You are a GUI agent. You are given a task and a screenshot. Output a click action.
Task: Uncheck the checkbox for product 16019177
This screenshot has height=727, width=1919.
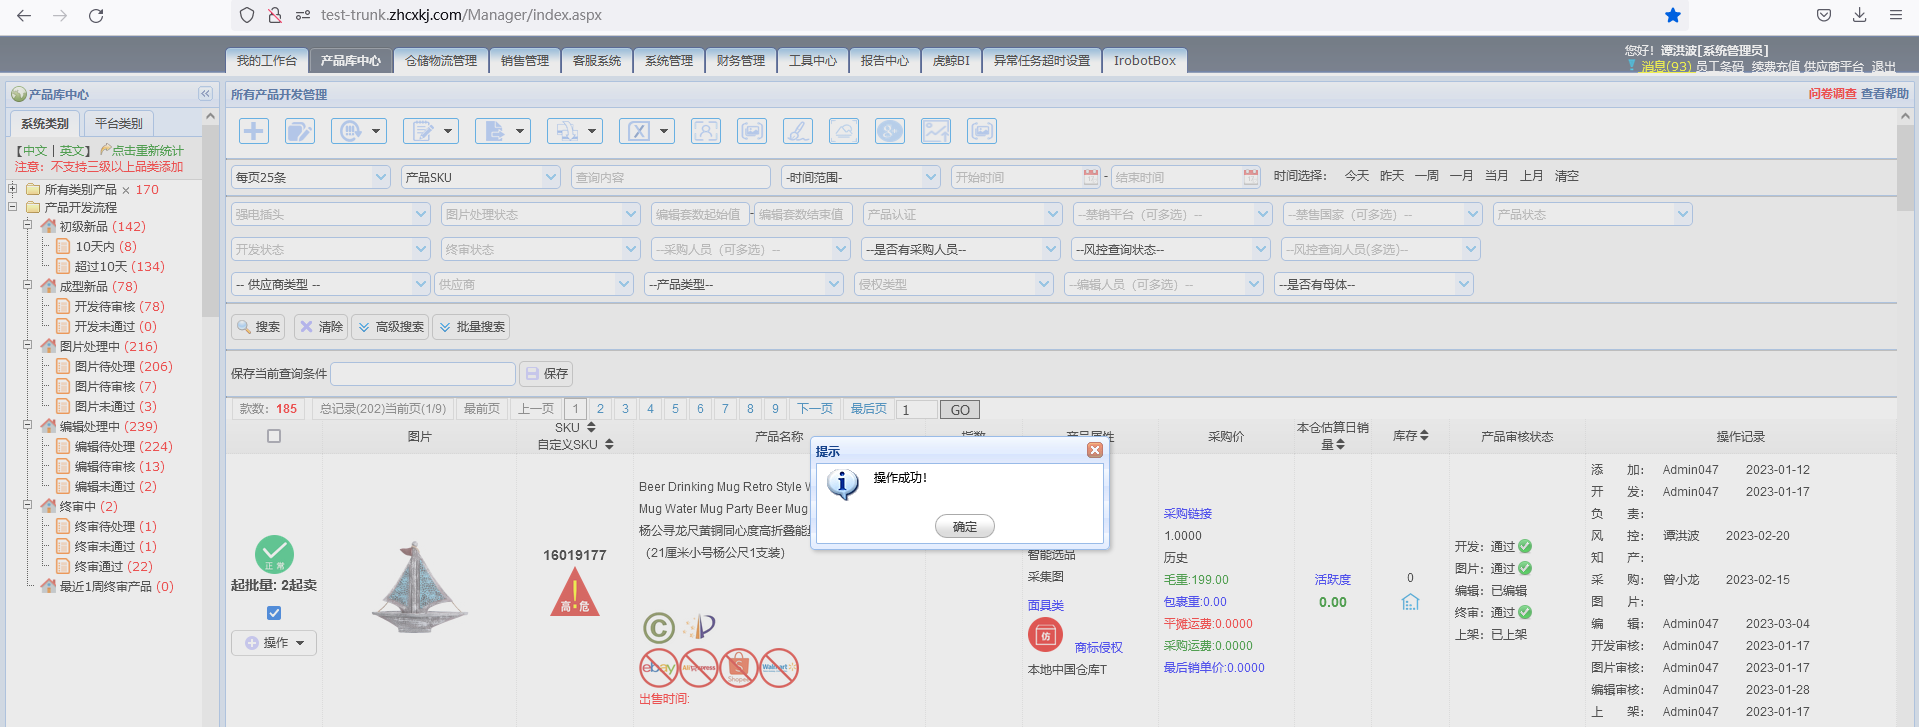point(274,613)
